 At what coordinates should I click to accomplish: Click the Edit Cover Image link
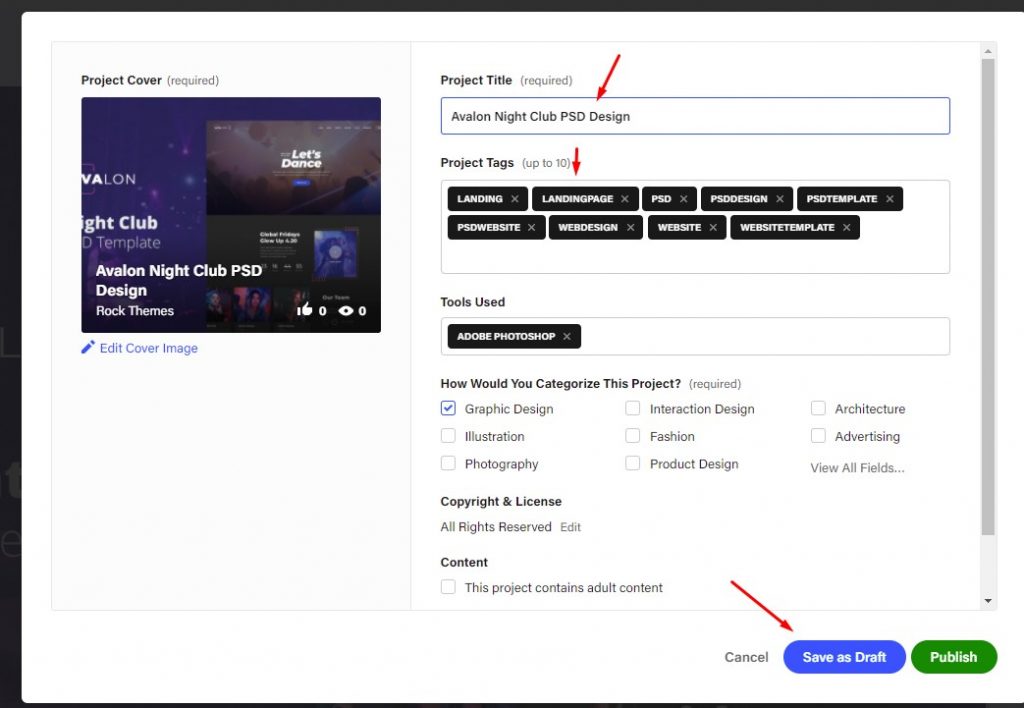pos(148,348)
